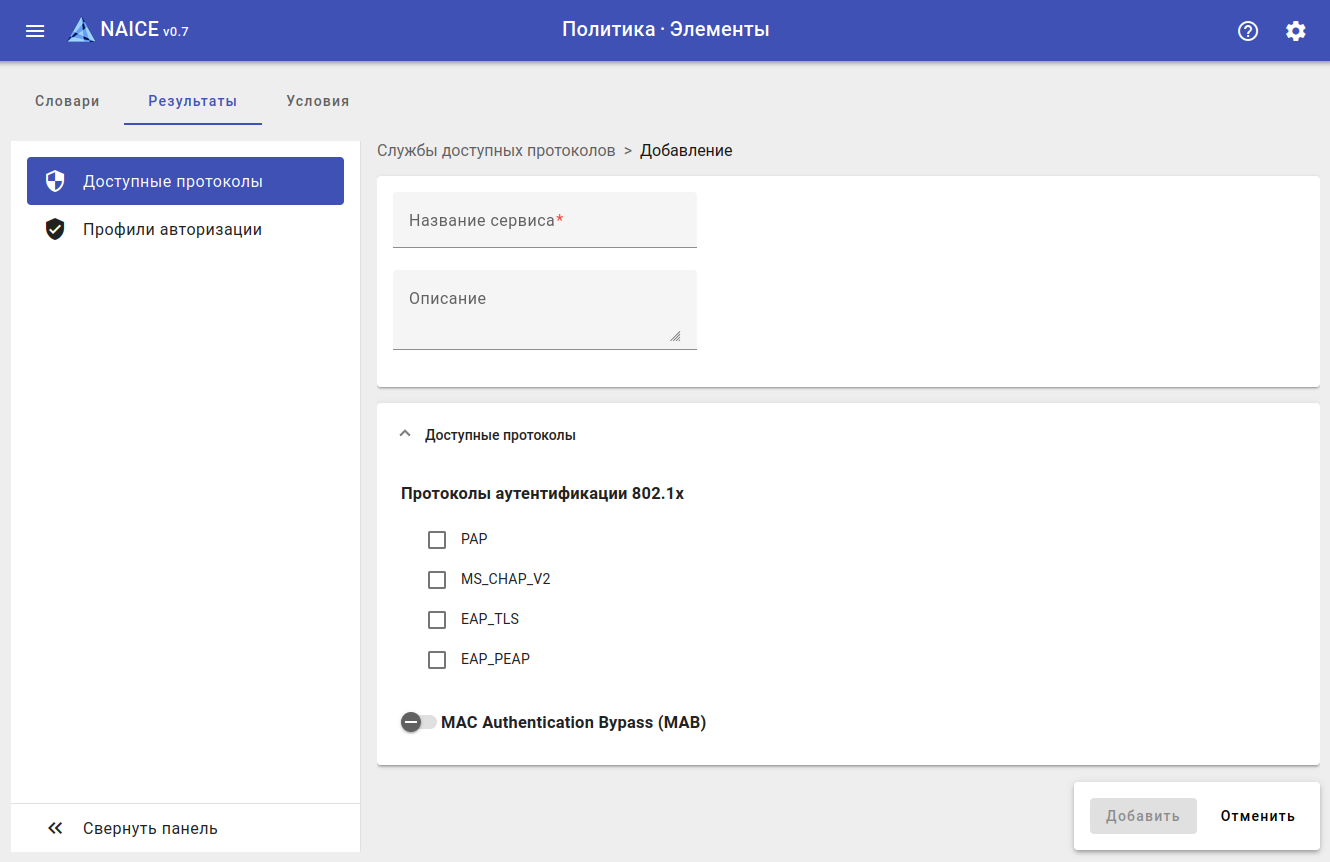1330x862 pixels.
Task: Check the MS_CHAP_V2 checkbox
Action: pos(437,580)
